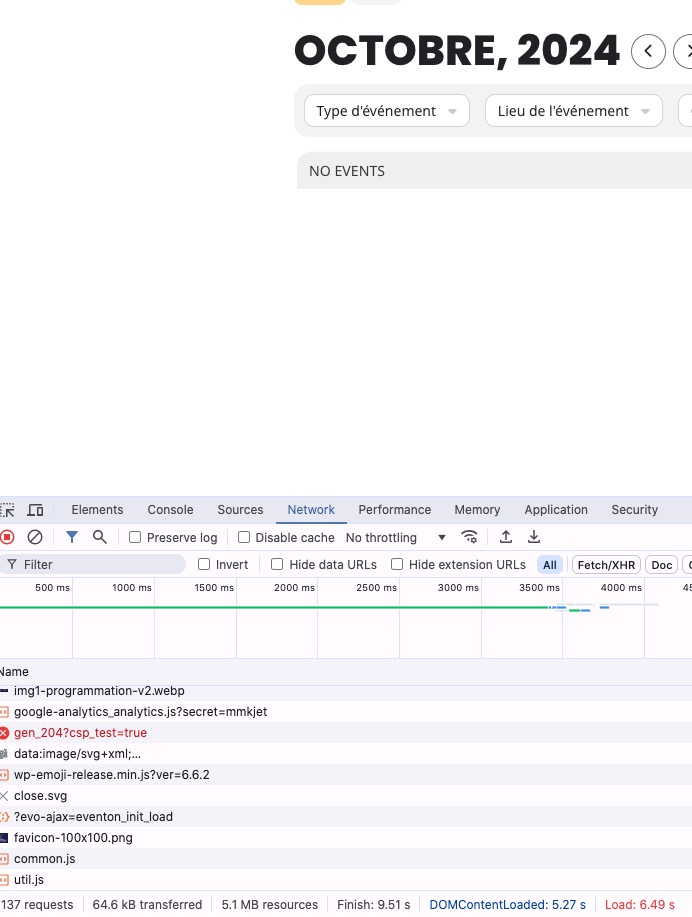Click icon beside google-analytics_analytics.js
The height and width of the screenshot is (917, 692).
pyautogui.click(x=5, y=712)
